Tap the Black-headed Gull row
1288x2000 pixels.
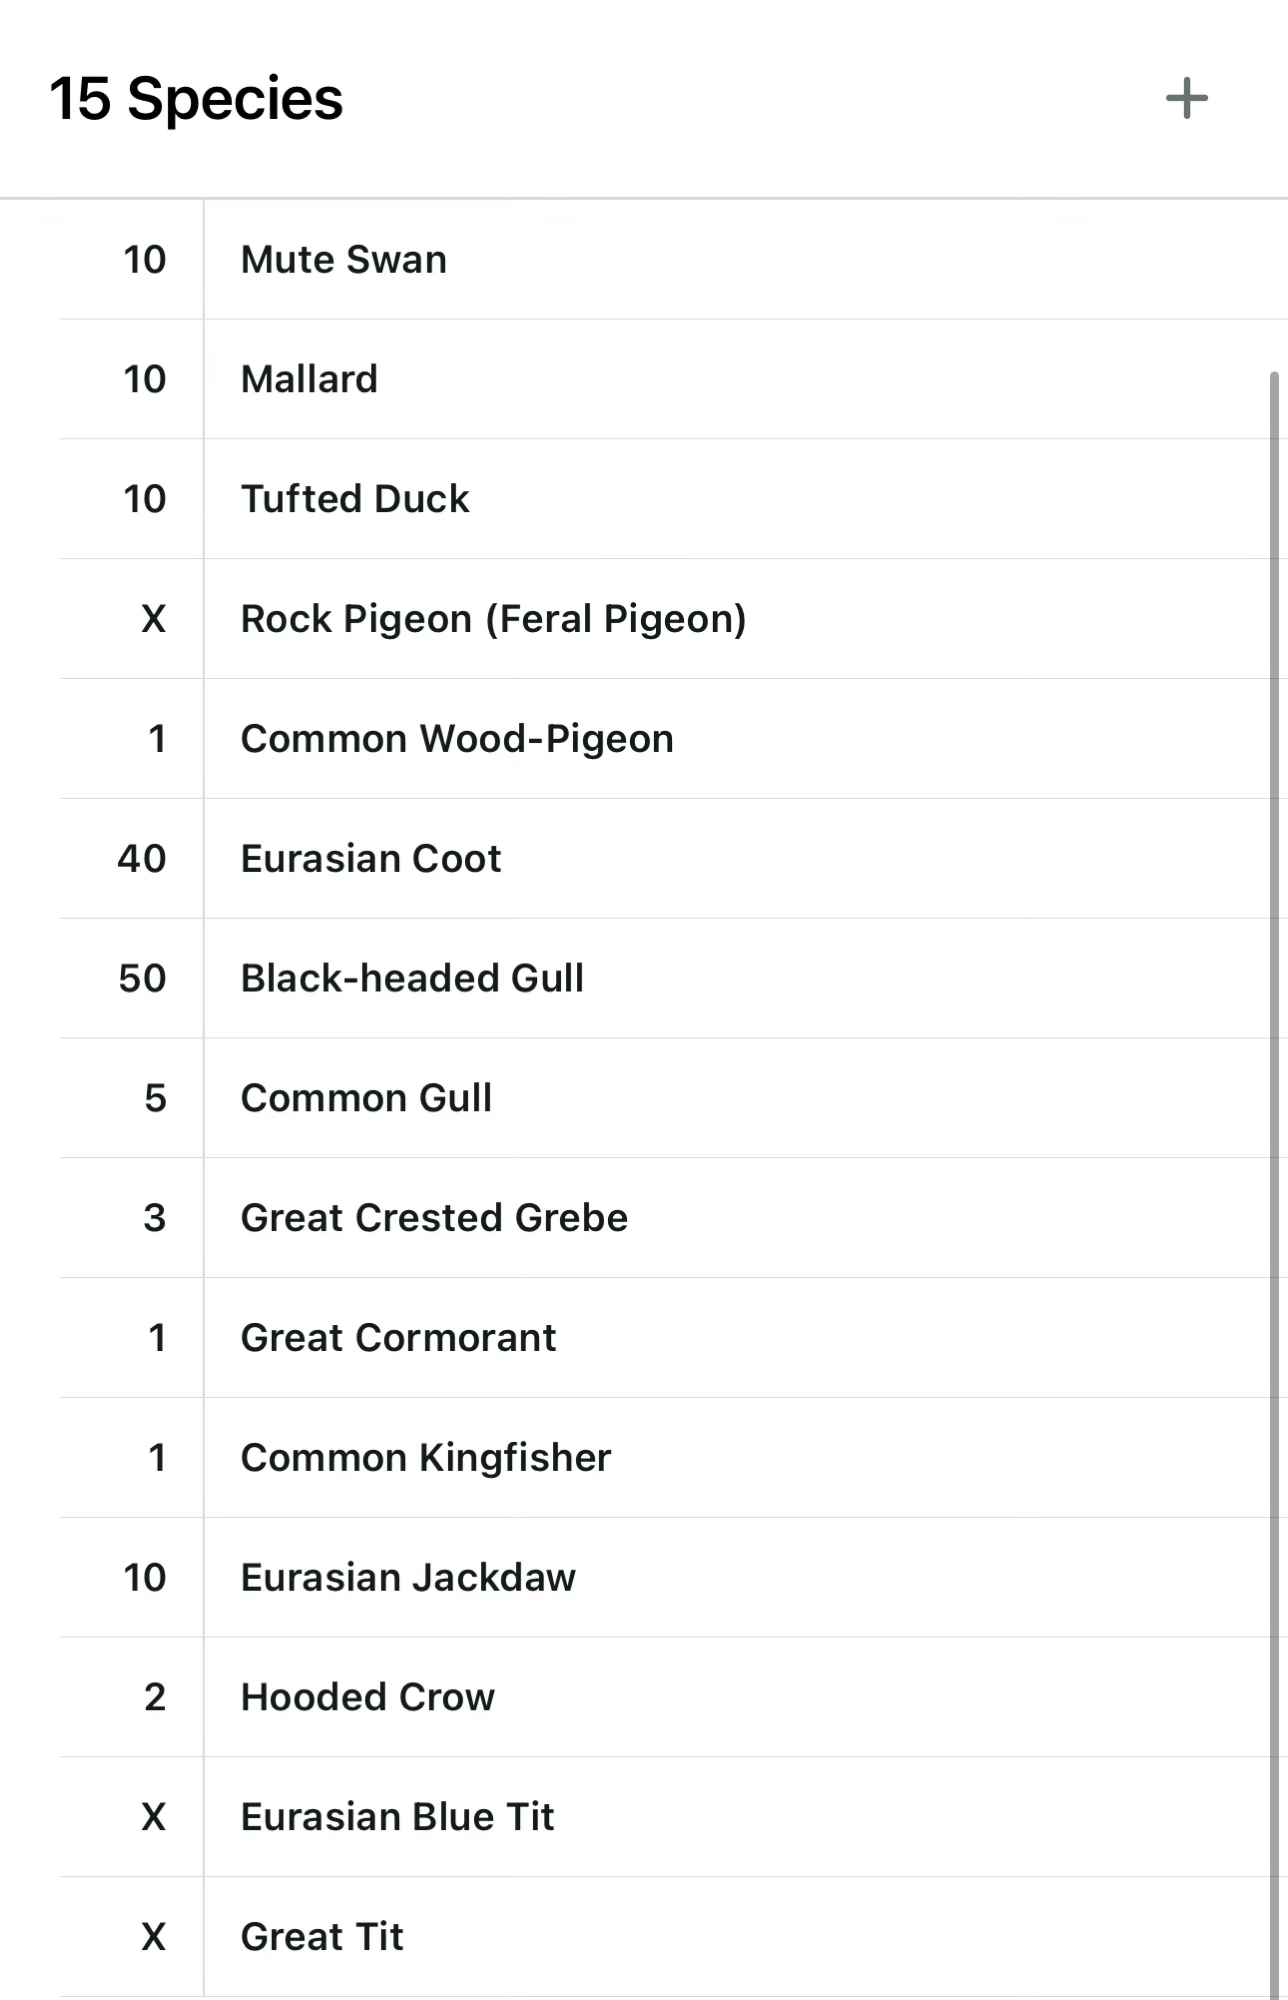(x=412, y=978)
